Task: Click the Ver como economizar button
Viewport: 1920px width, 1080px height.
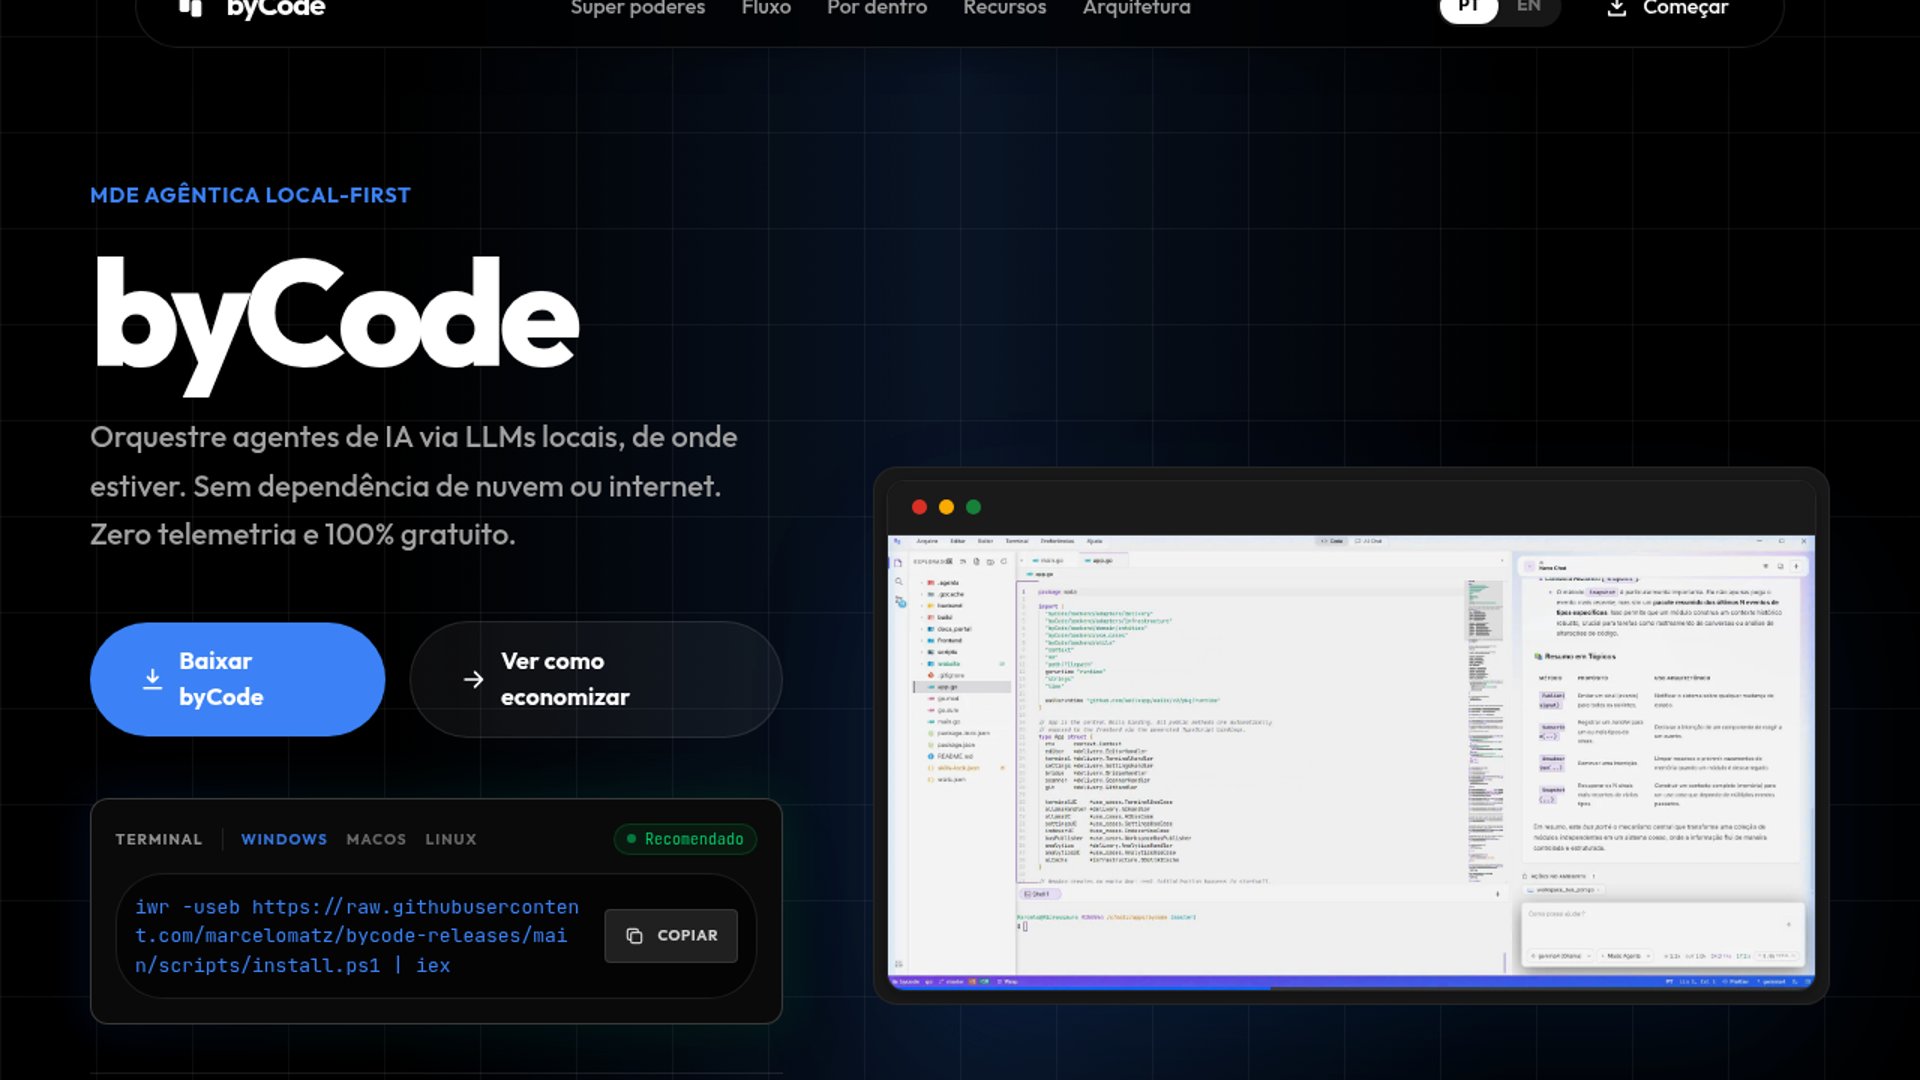Action: [595, 679]
